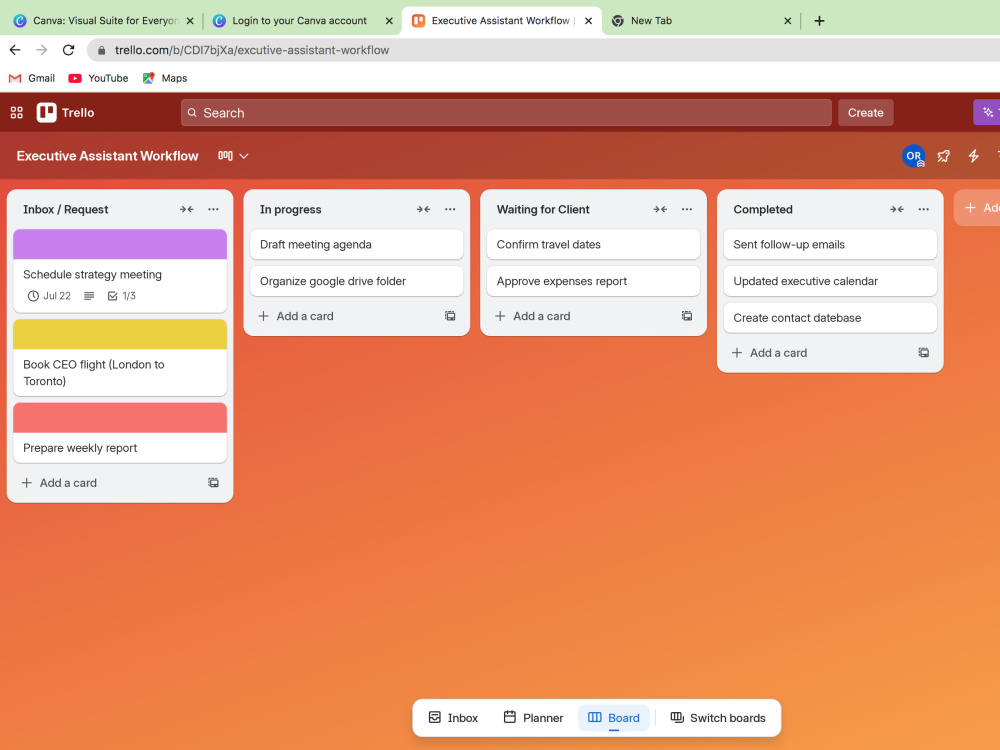Create from template in Completed list
1000x750 pixels.
coord(923,353)
